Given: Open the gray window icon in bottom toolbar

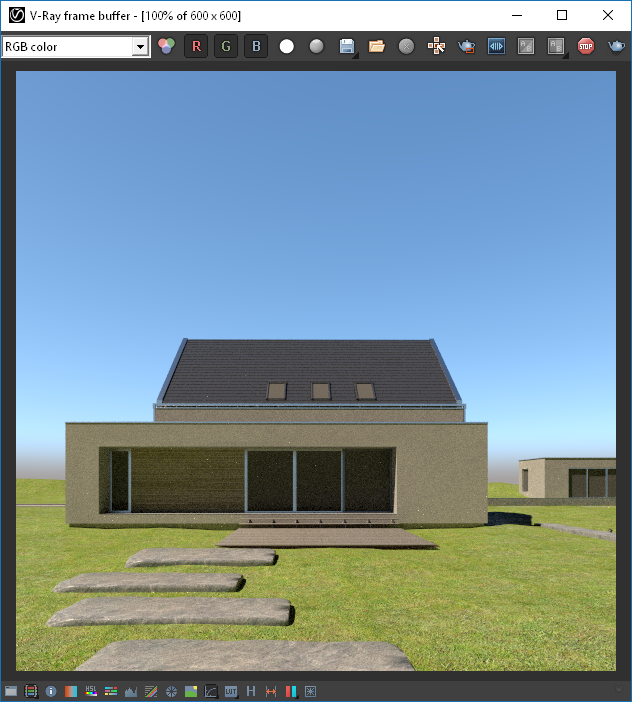Looking at the screenshot, I should 11,691.
